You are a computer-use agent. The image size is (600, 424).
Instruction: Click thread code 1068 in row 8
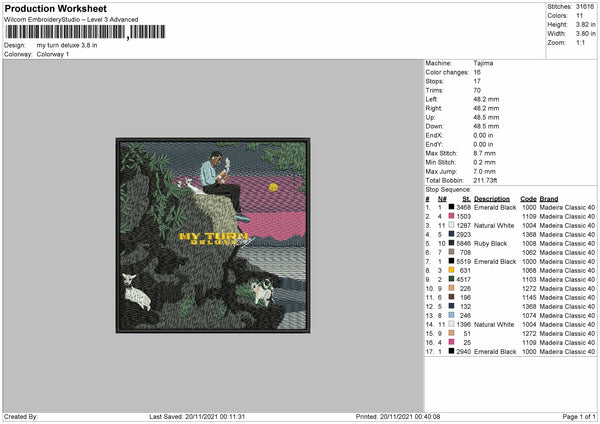[529, 271]
